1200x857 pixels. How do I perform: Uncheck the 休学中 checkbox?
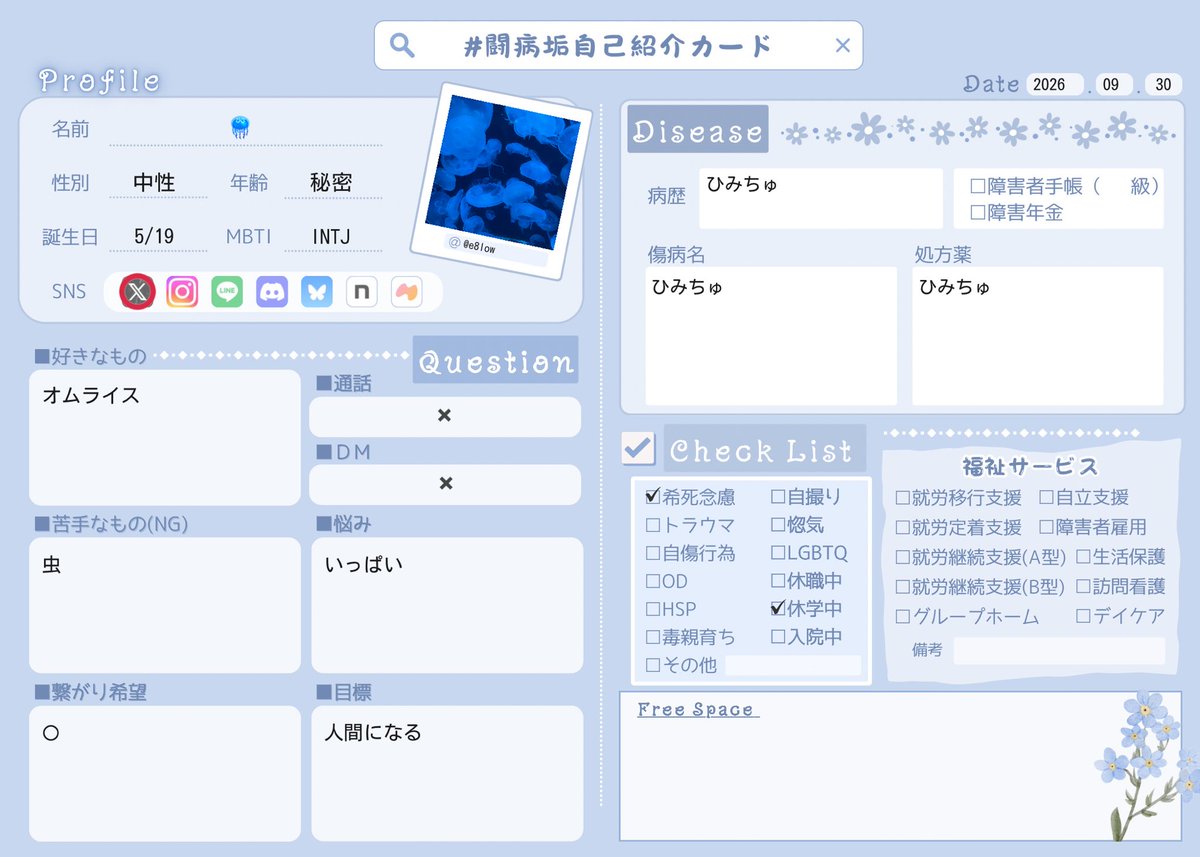click(778, 608)
